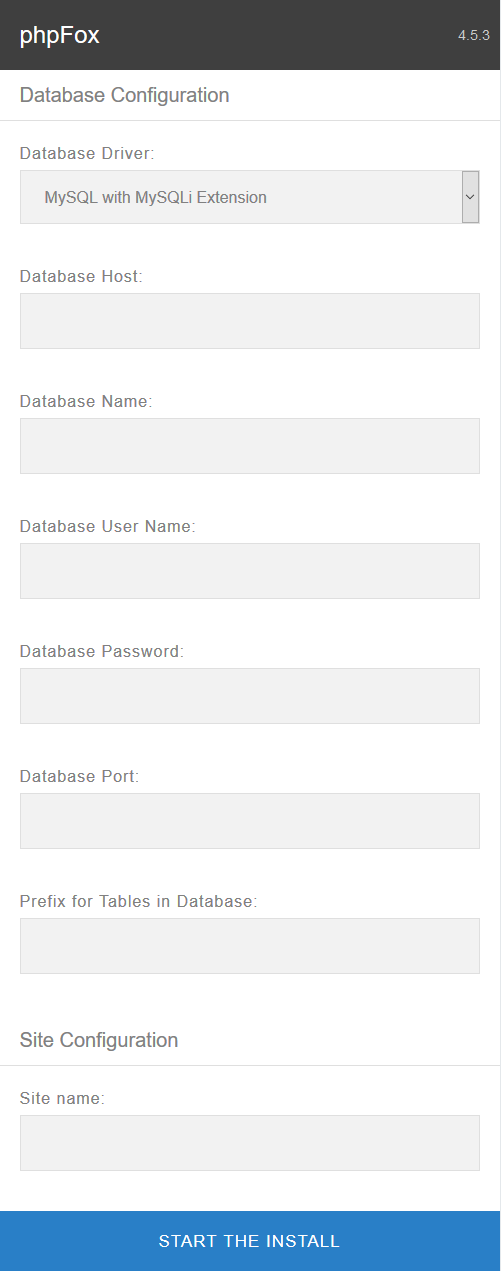501x1271 pixels.
Task: Click the Database Port label text
Action: tap(80, 776)
